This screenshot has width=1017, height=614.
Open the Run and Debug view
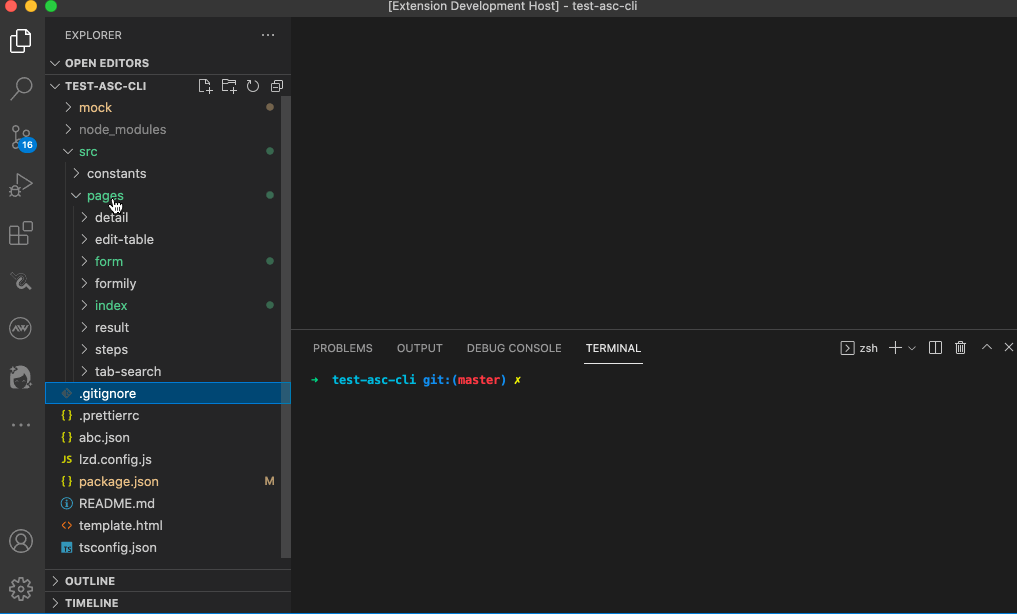click(21, 185)
